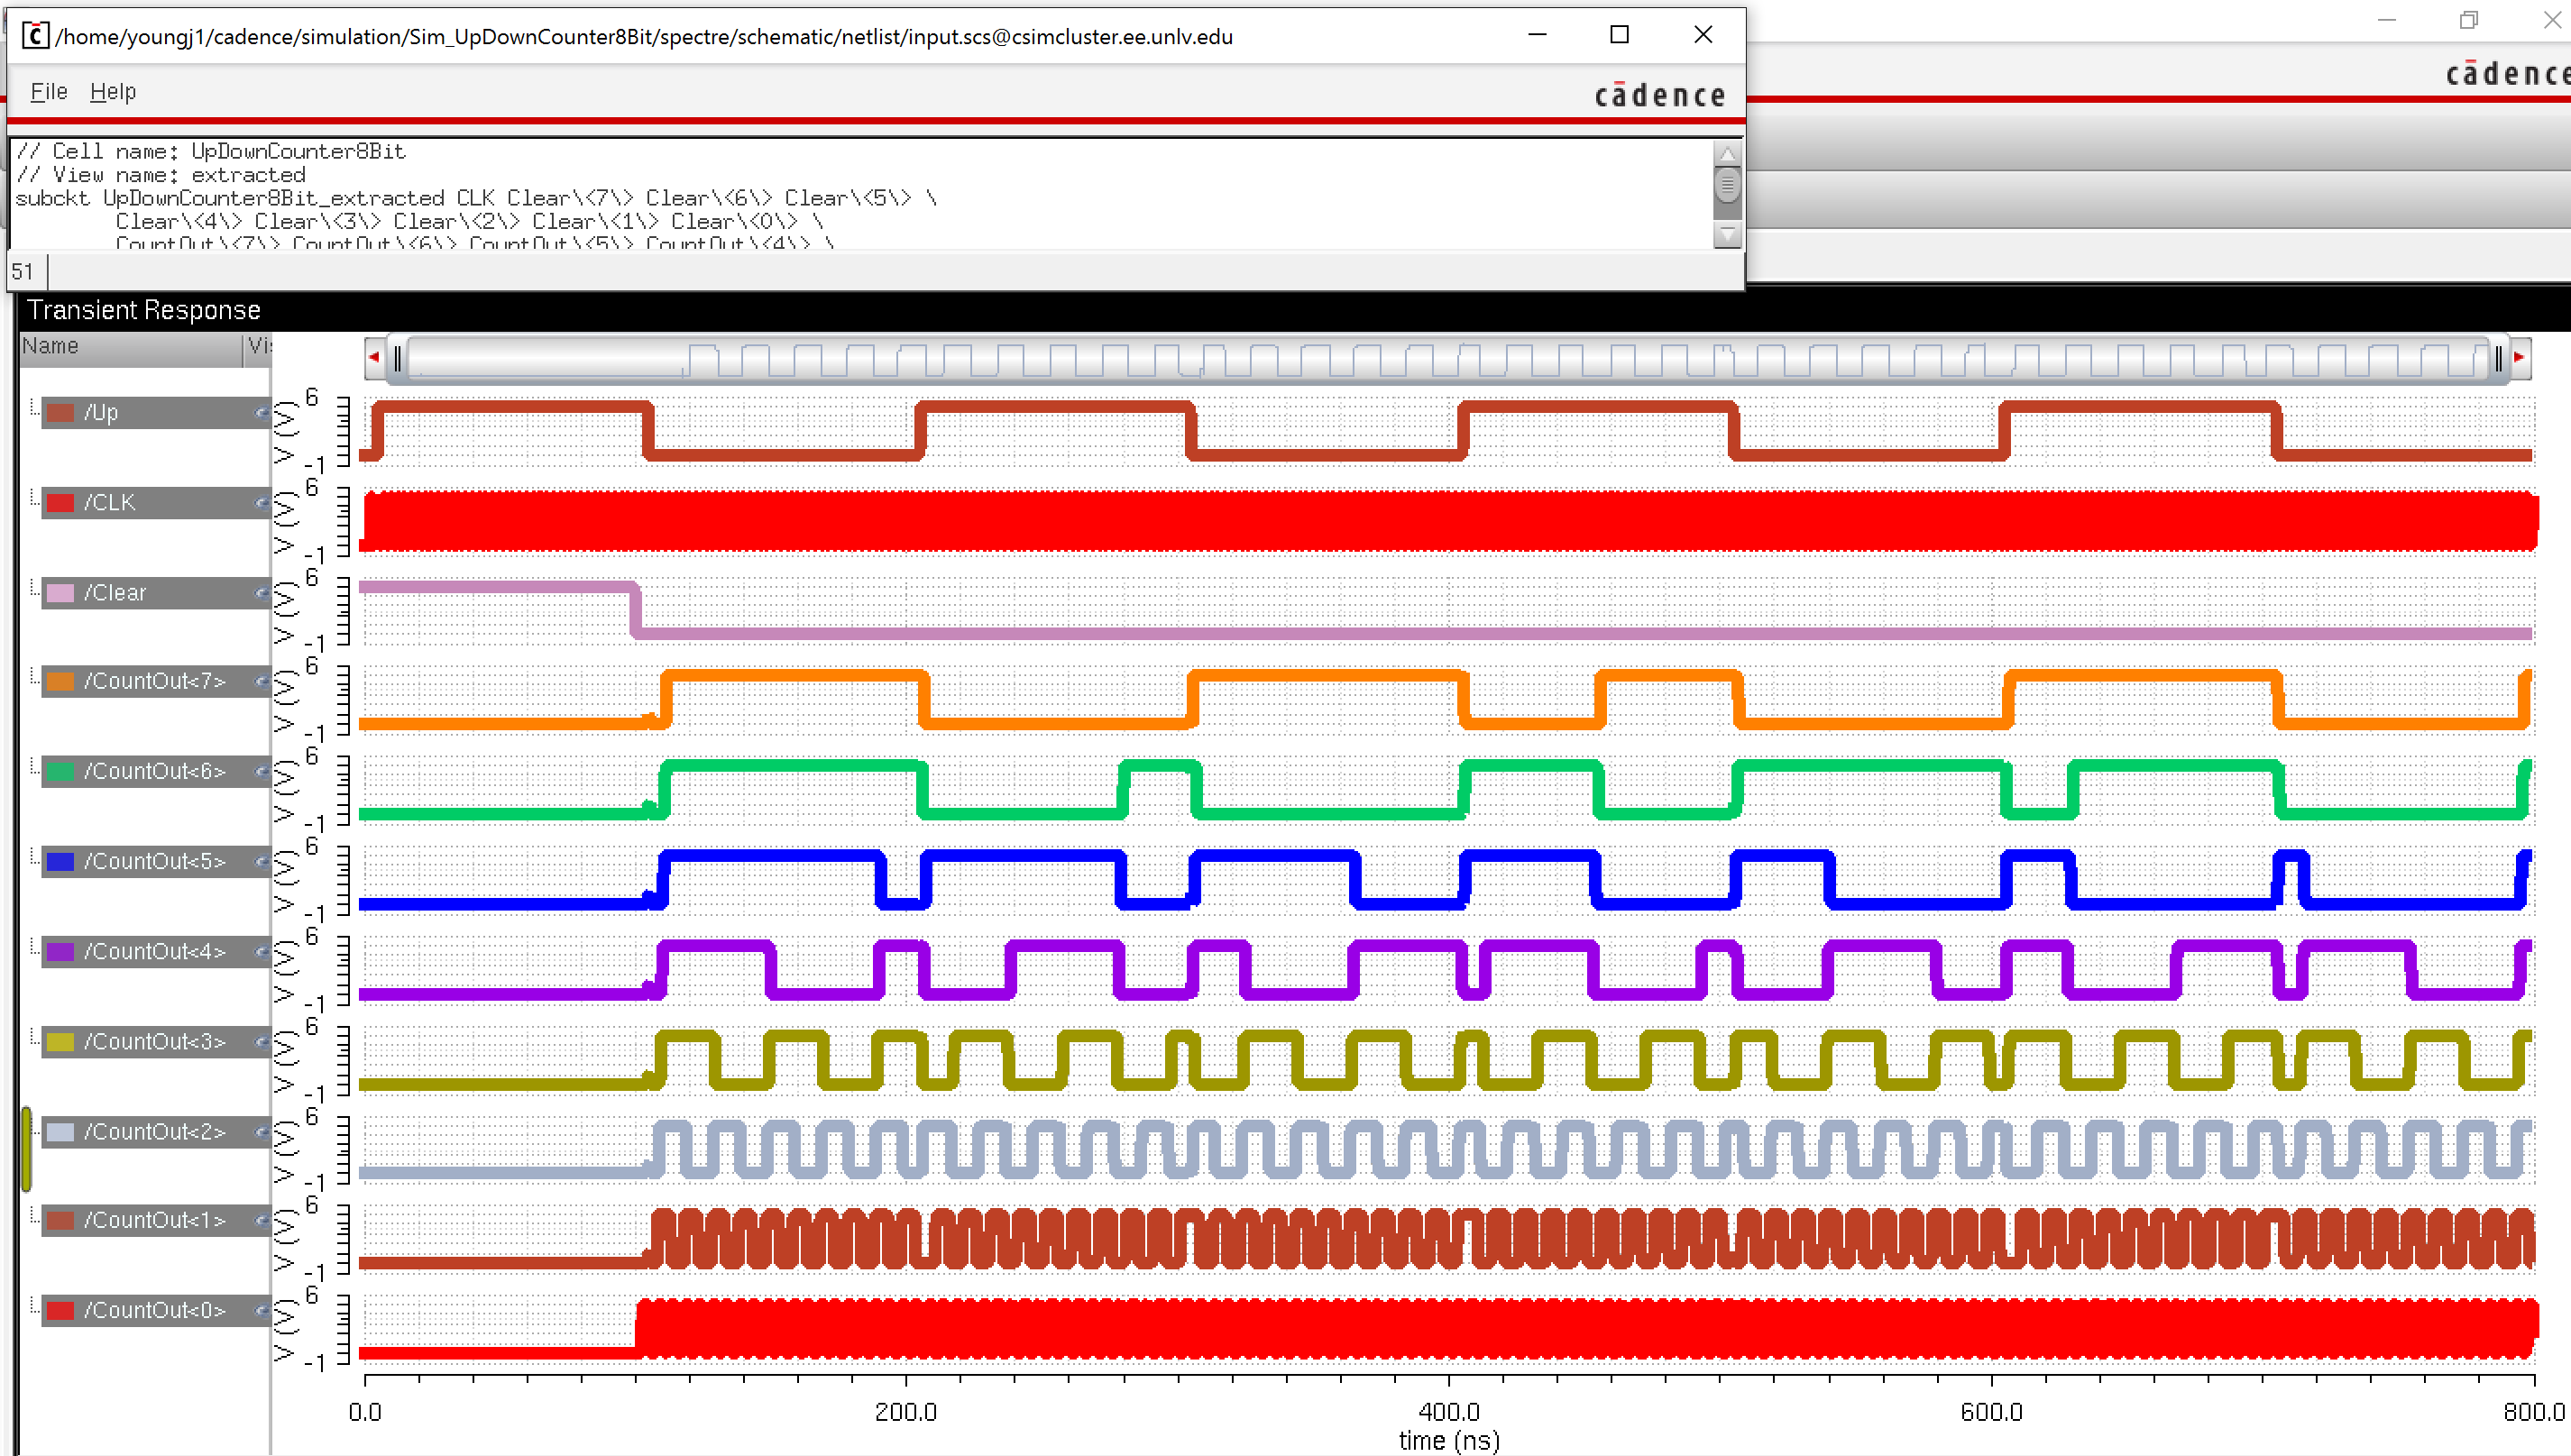2571x1456 pixels.
Task: Click scroll up arrow in netlist text area
Action: pos(1727,154)
